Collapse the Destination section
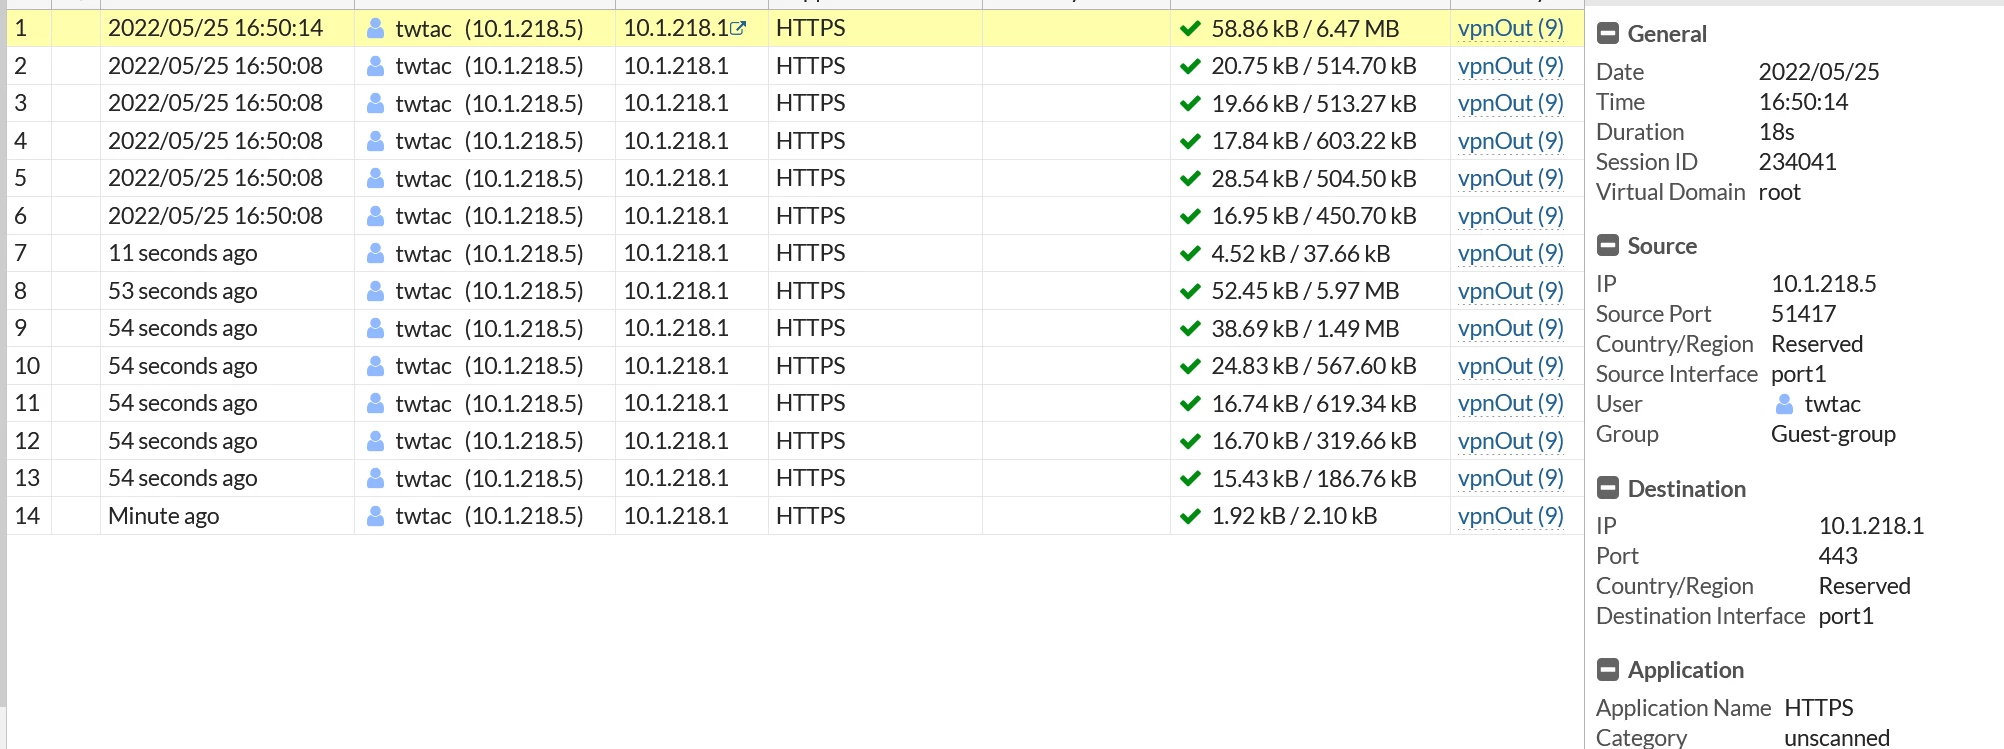2004x749 pixels. click(x=1608, y=488)
